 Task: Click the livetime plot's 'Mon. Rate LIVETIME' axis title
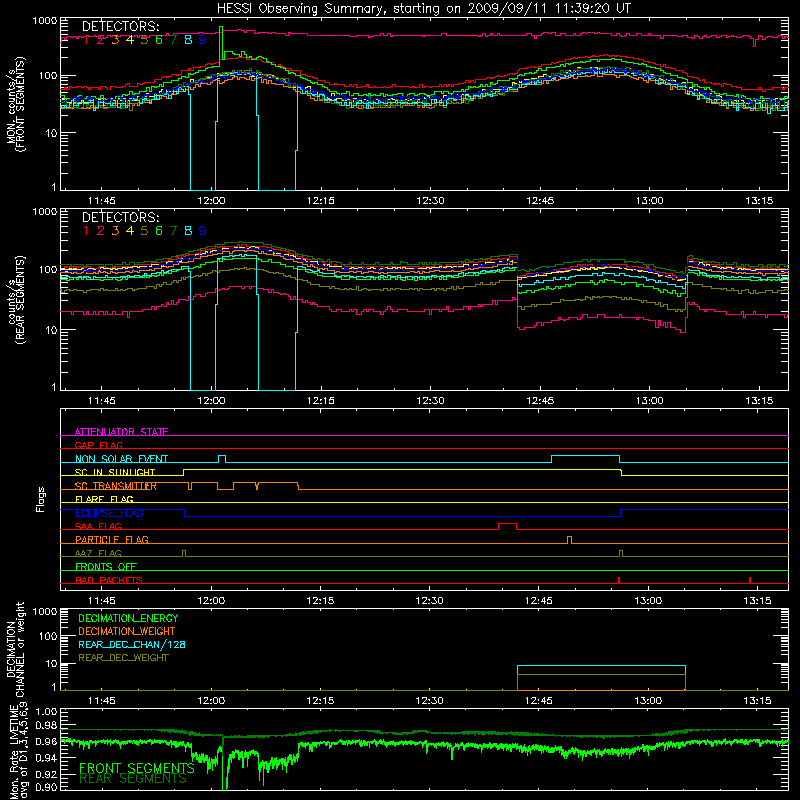(x=16, y=754)
